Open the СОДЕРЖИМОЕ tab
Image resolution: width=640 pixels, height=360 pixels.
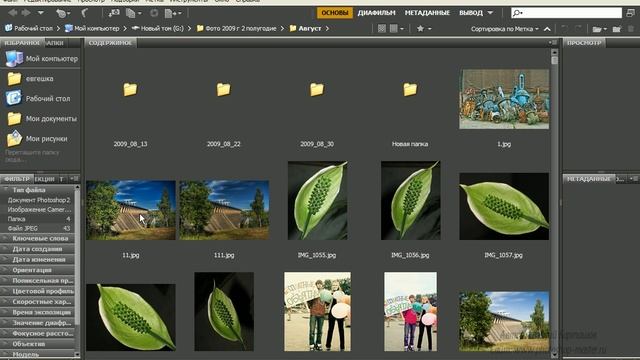coord(110,42)
